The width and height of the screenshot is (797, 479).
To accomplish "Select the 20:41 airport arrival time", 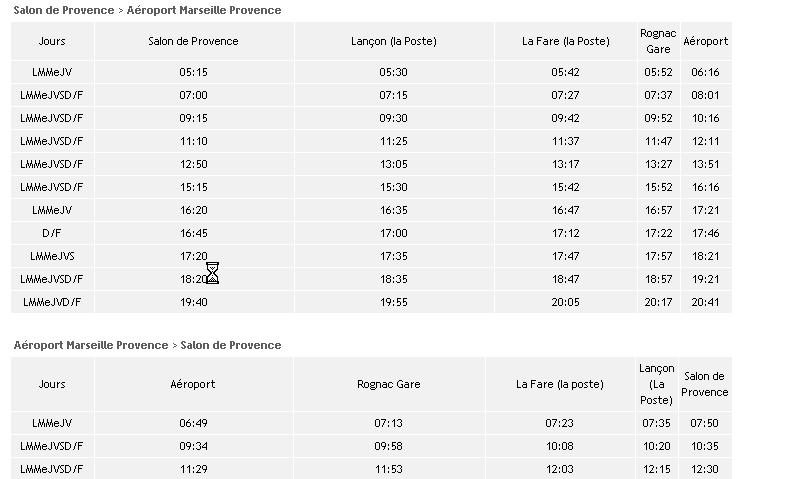I will pyautogui.click(x=705, y=302).
